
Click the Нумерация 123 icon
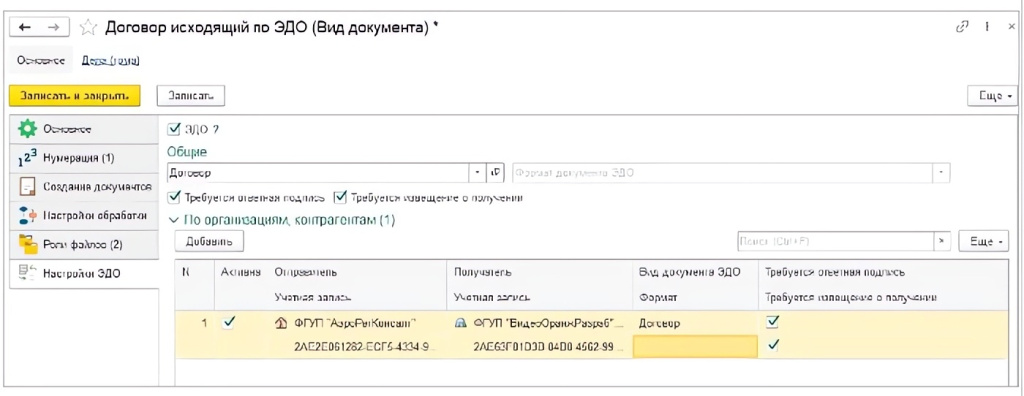(x=27, y=157)
